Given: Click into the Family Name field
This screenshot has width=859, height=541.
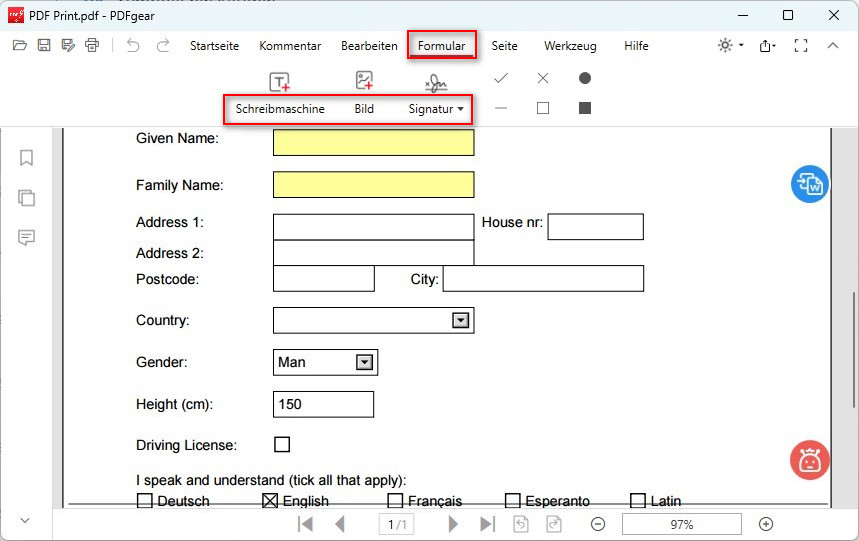Looking at the screenshot, I should coord(374,185).
